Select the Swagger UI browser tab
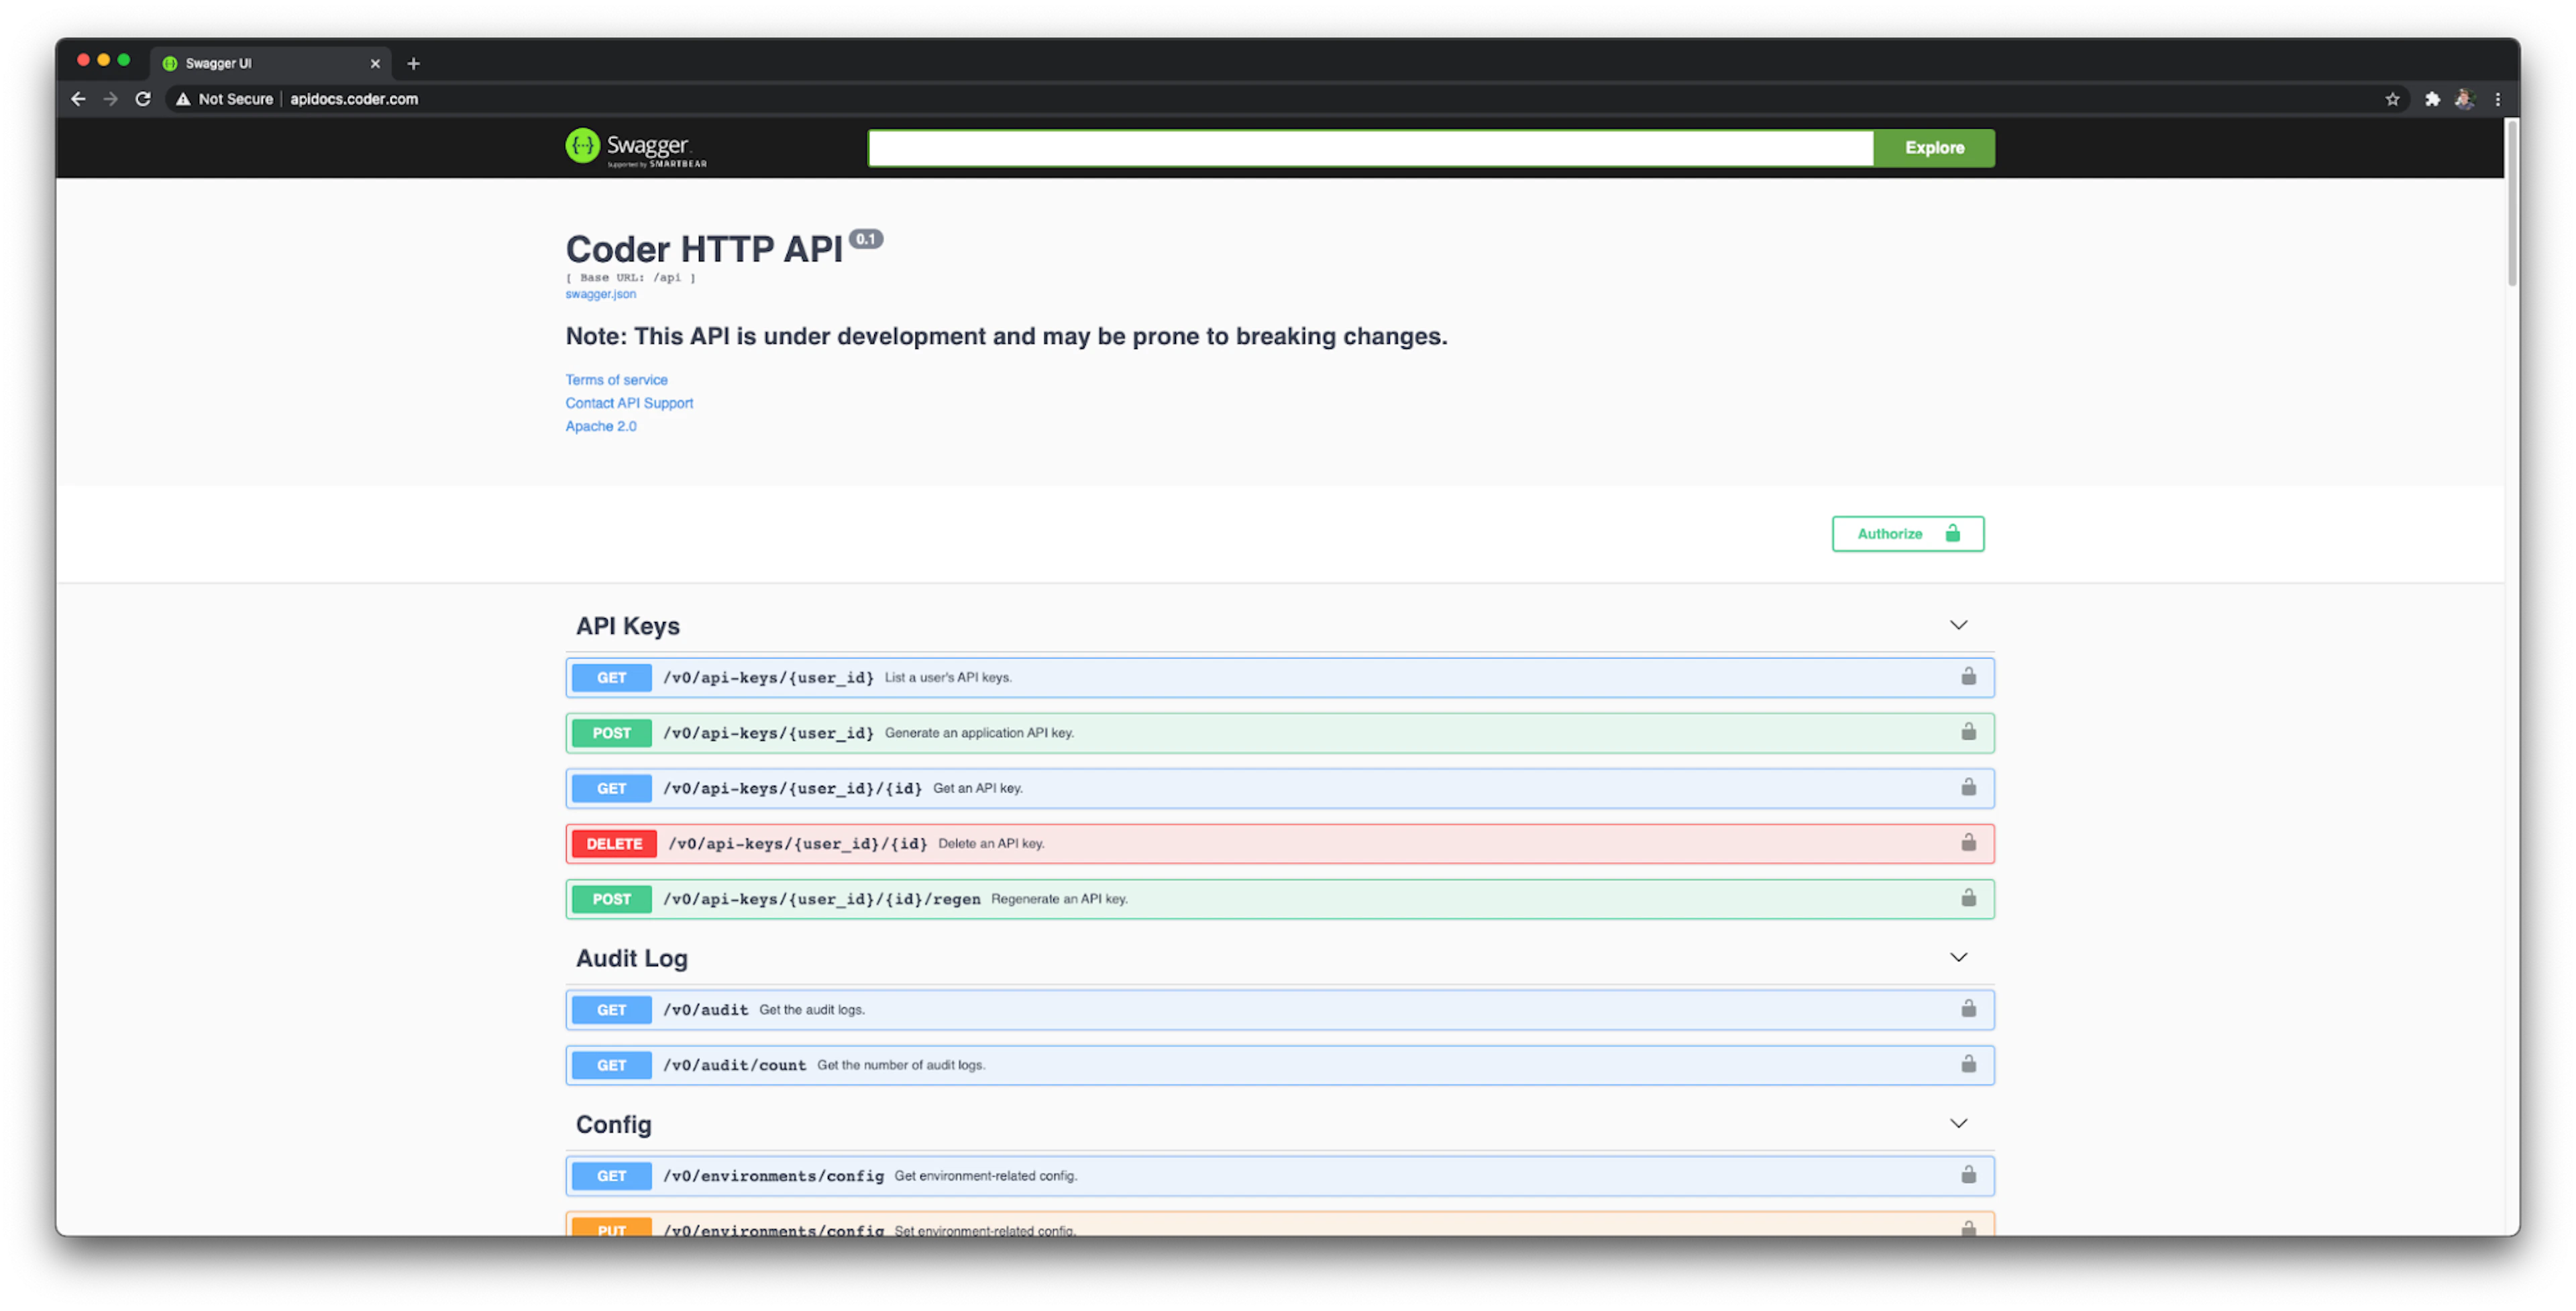Image resolution: width=2576 pixels, height=1311 pixels. [x=270, y=63]
